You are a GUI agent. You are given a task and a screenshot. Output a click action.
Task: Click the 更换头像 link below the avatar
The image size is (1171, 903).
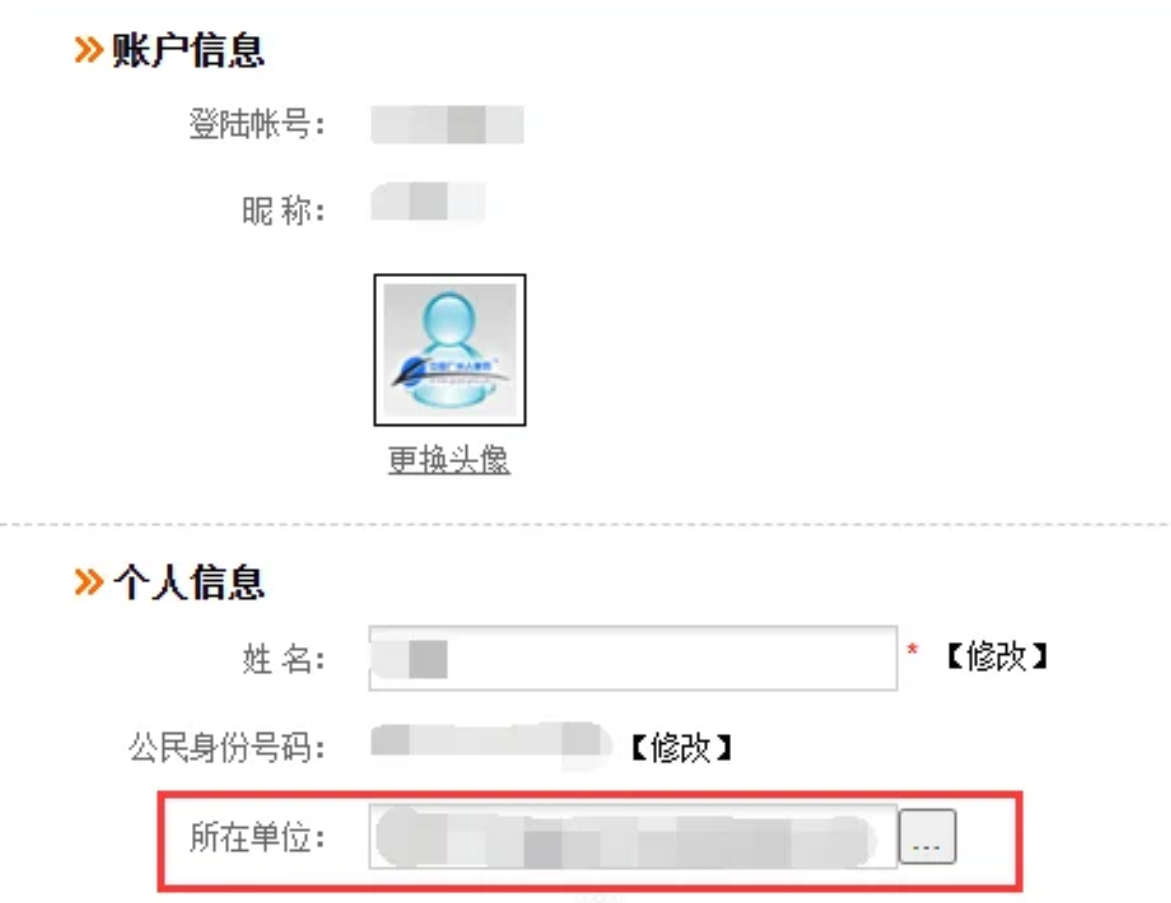click(449, 459)
